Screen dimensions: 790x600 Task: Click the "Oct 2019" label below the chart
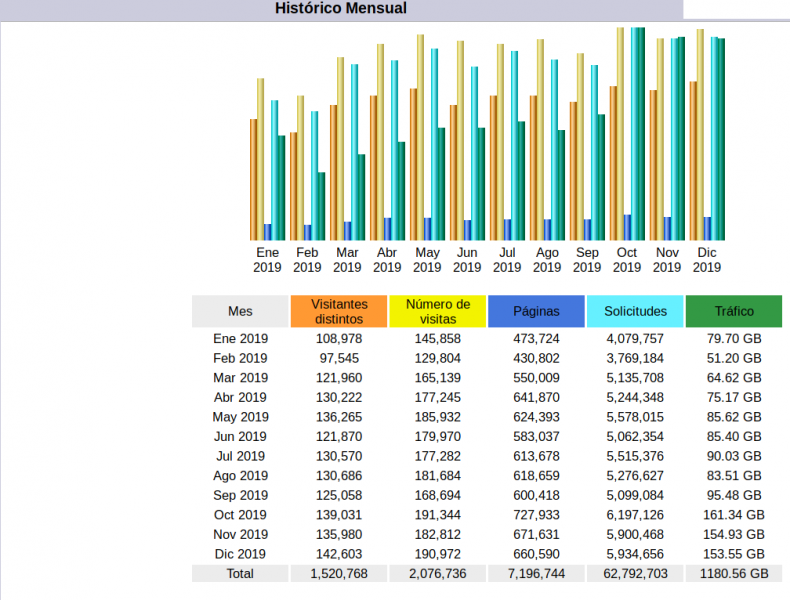click(x=626, y=260)
